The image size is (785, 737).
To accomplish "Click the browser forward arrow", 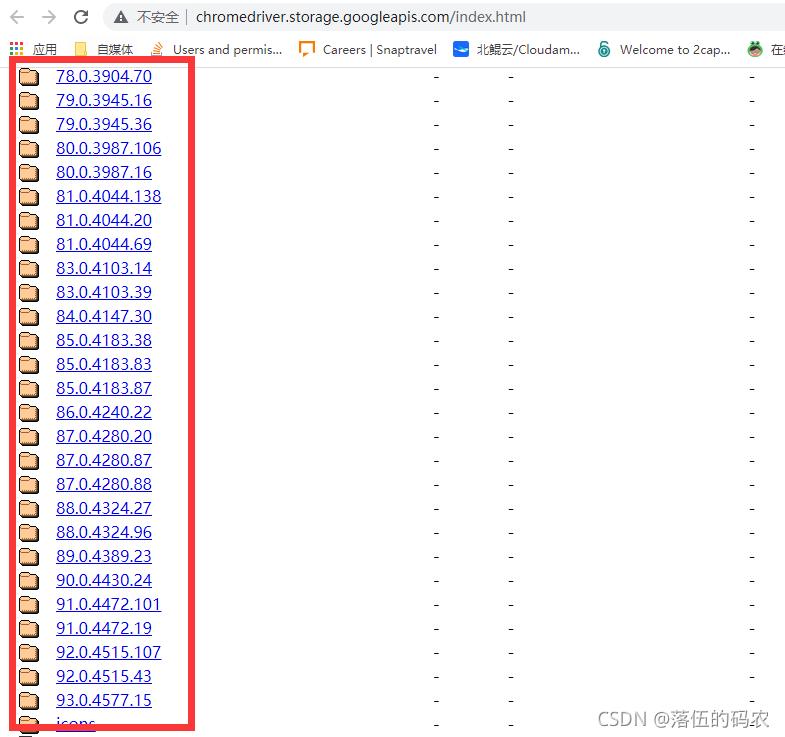I will click(49, 17).
